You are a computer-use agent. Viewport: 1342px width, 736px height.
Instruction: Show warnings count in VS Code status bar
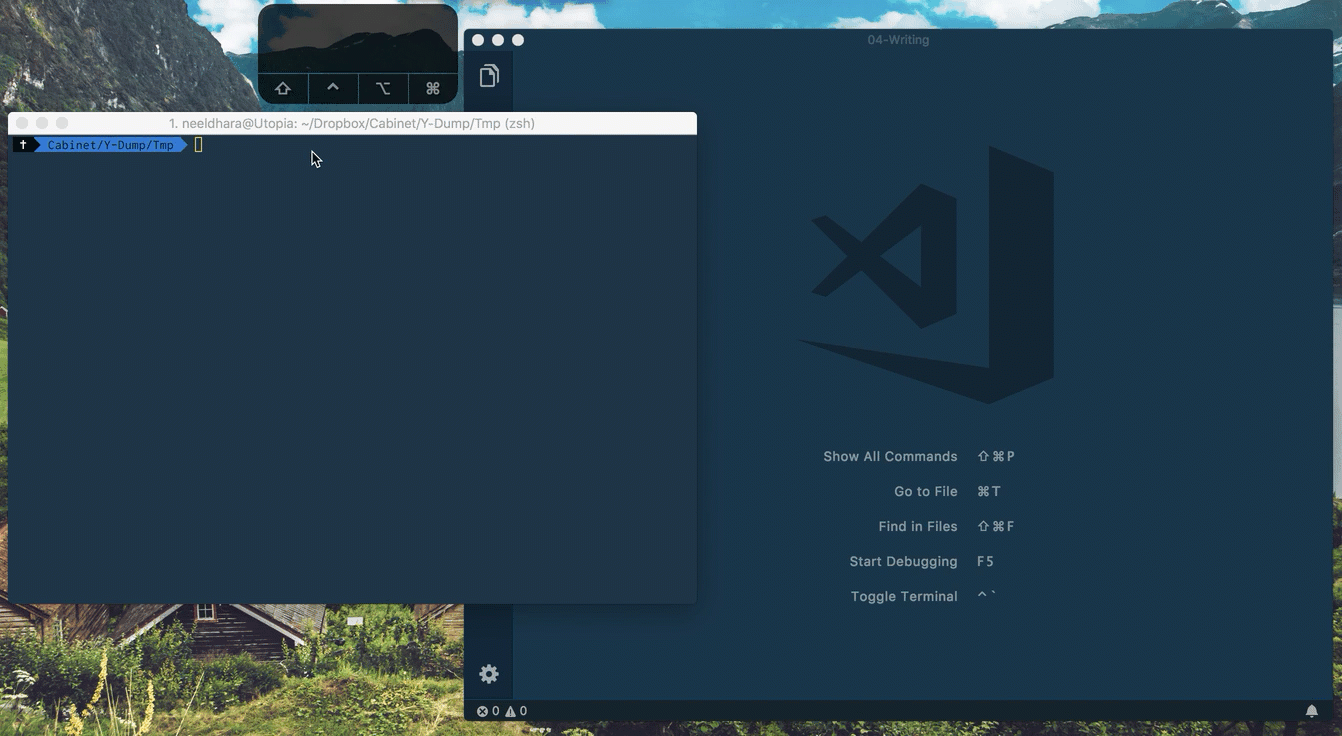coord(516,711)
